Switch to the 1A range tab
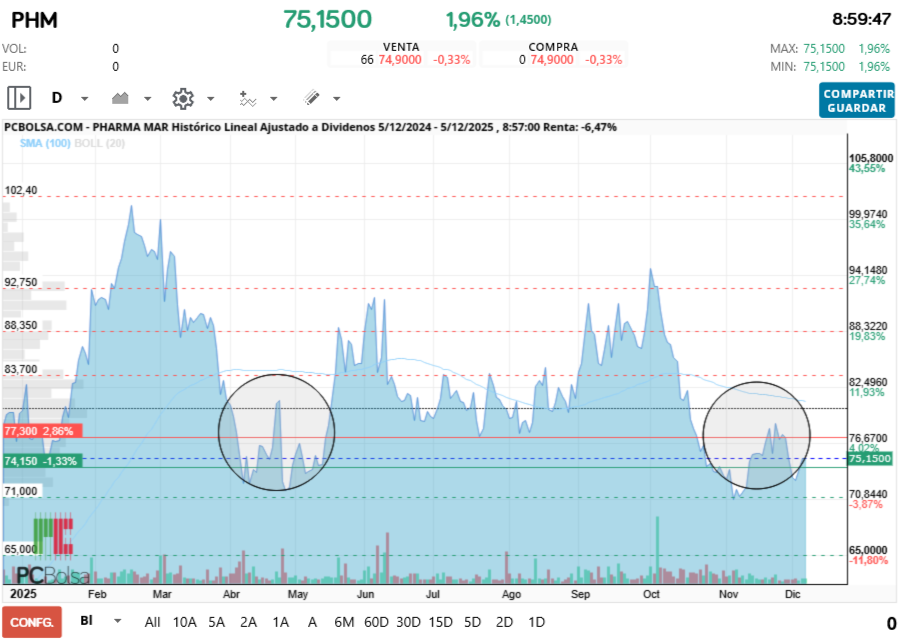The width and height of the screenshot is (910, 643). [x=281, y=622]
